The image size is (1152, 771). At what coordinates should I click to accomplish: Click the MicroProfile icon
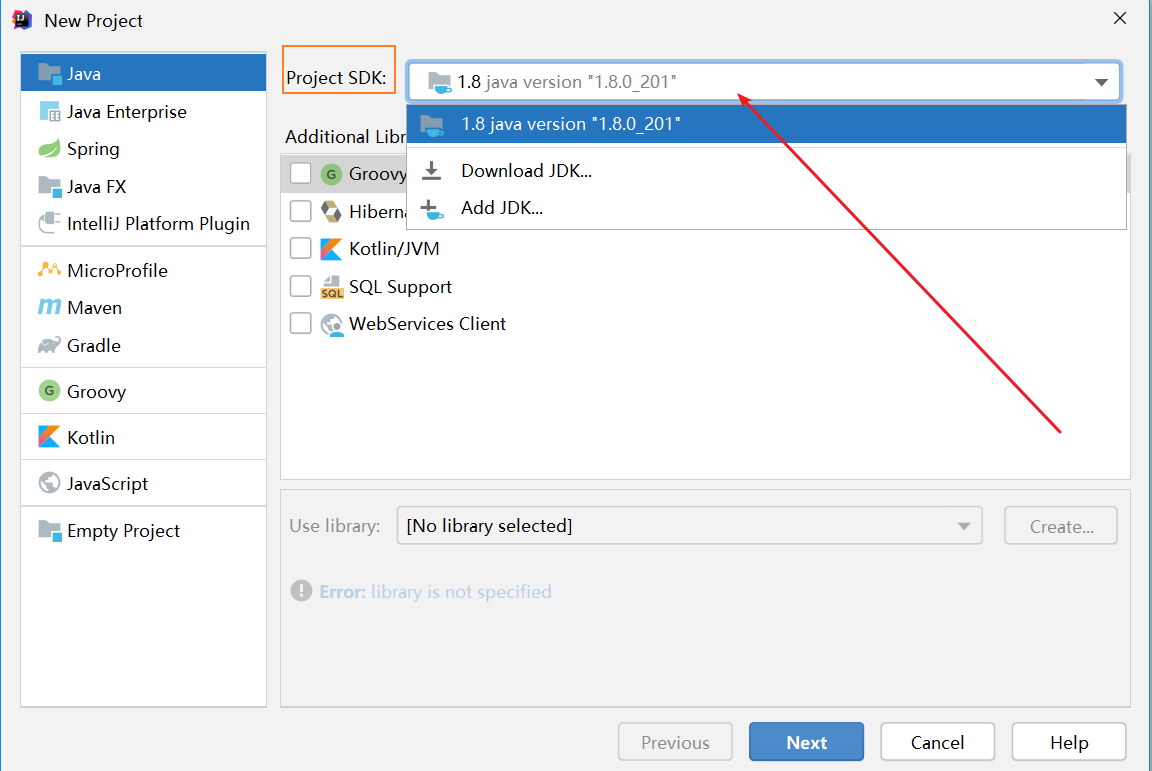click(49, 270)
